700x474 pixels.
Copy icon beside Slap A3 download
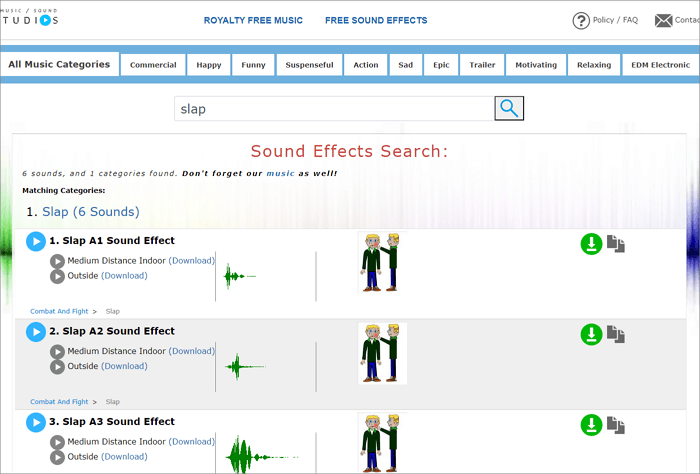coord(616,425)
